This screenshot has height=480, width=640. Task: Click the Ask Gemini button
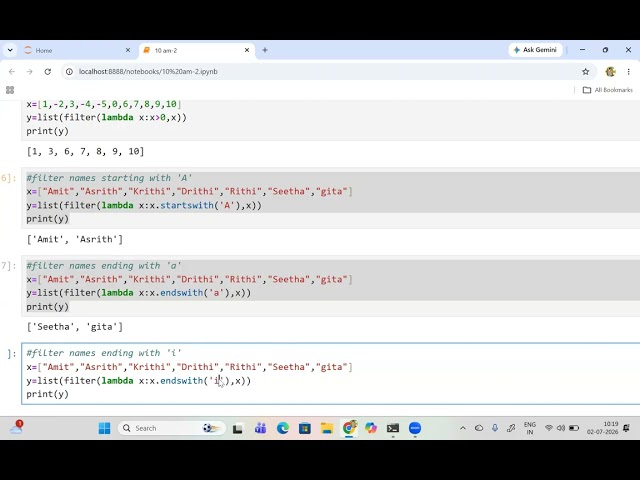[x=535, y=50]
